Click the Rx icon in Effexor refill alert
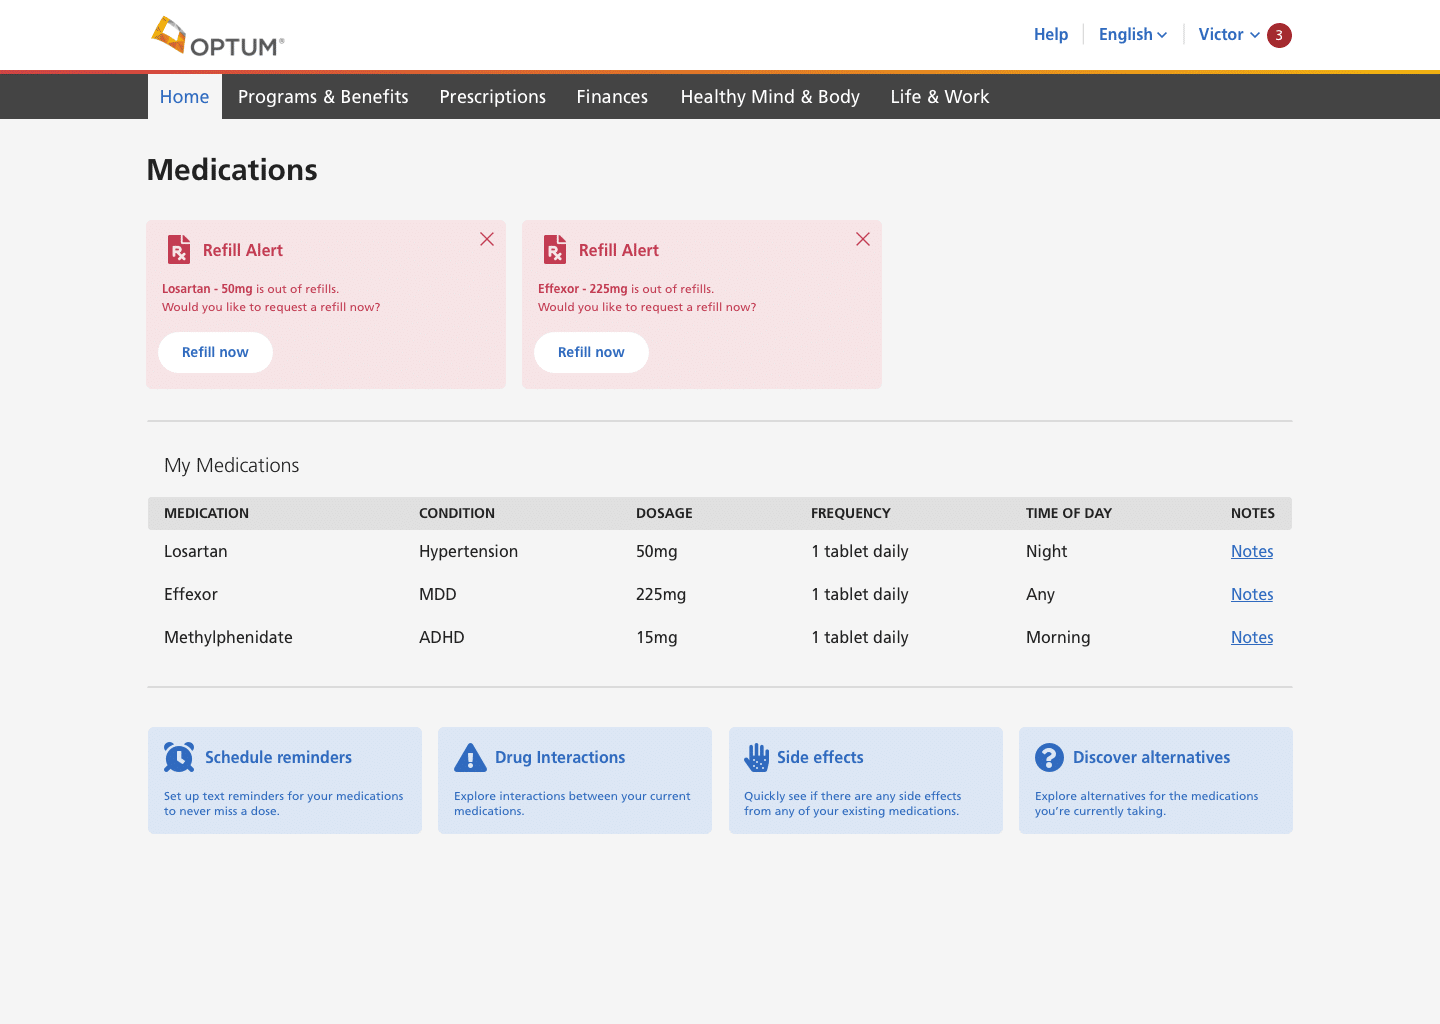The image size is (1440, 1024). coord(555,249)
